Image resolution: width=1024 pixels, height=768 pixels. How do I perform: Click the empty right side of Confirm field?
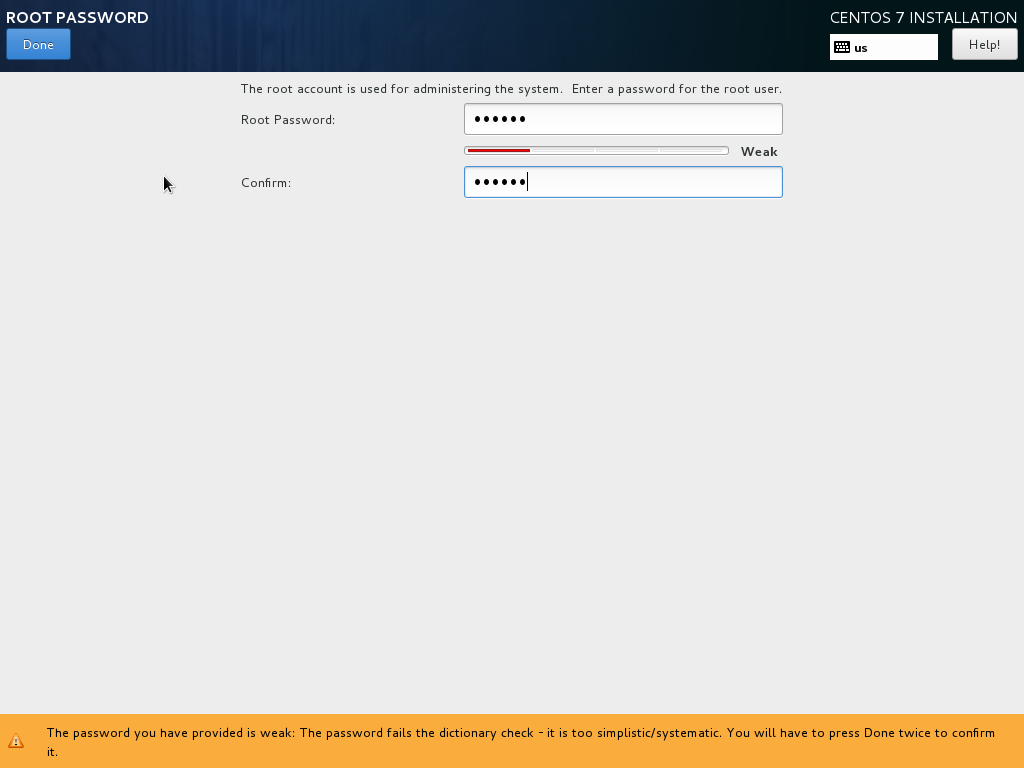tap(700, 182)
